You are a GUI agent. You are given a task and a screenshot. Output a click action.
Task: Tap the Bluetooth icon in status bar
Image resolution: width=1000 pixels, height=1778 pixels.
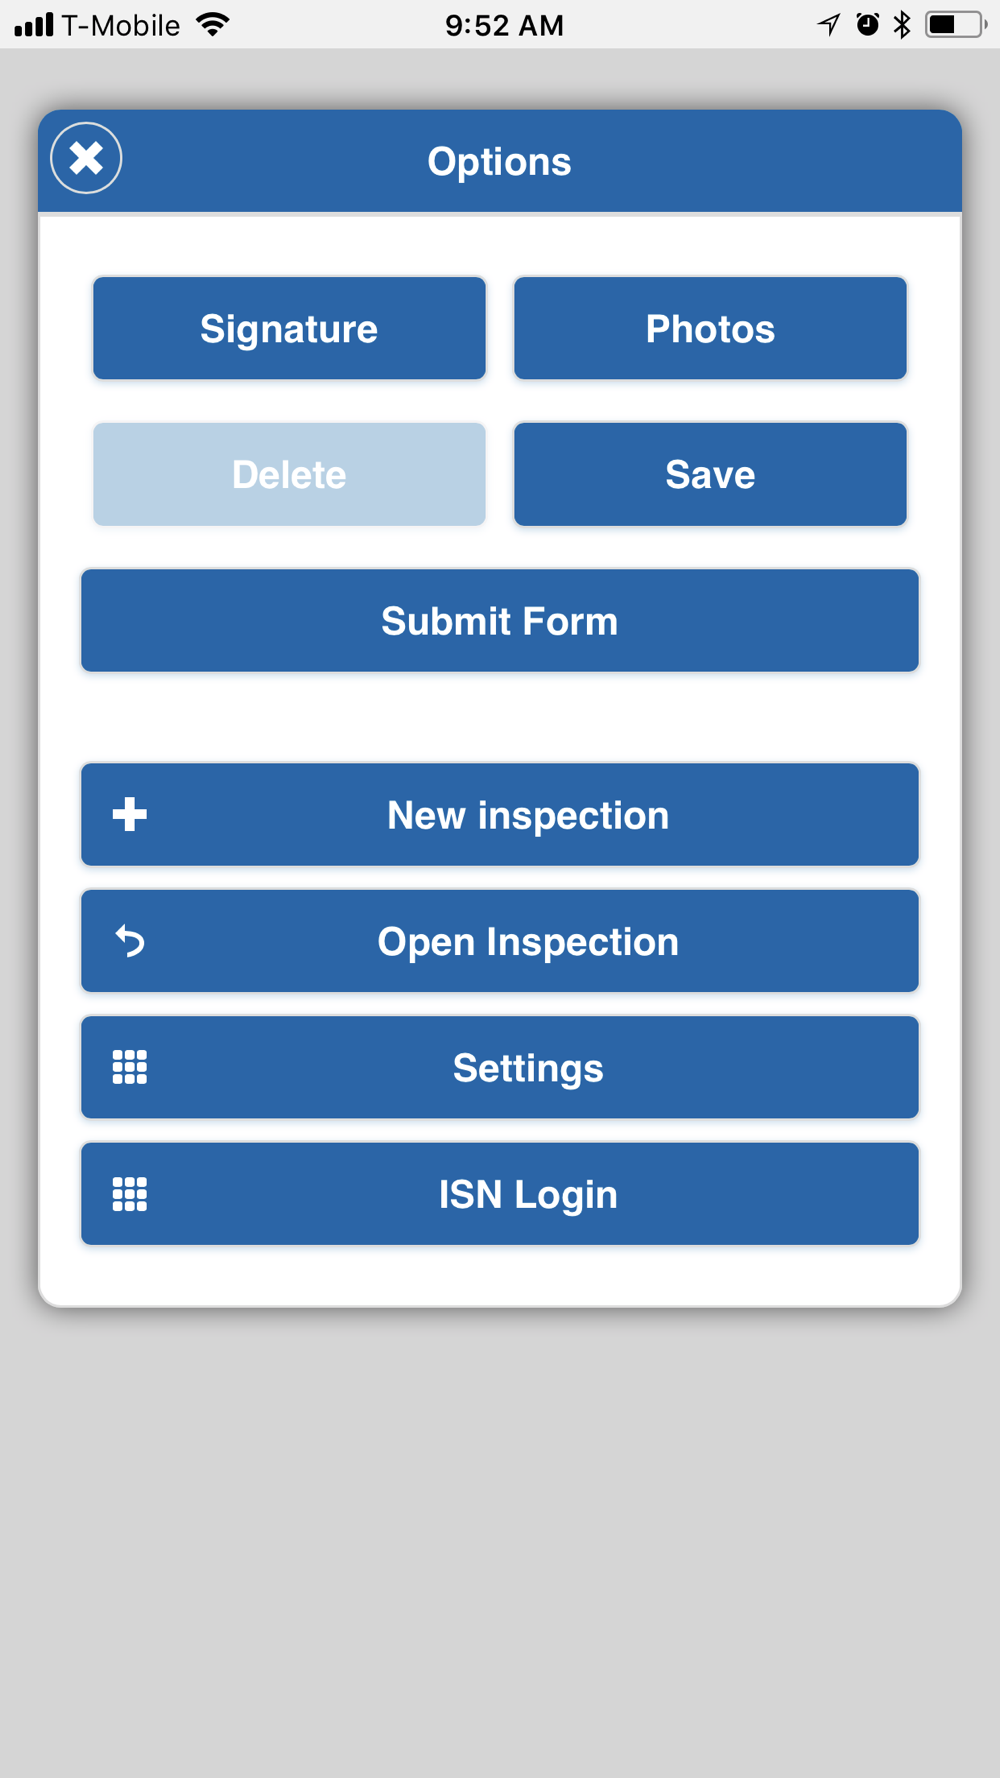(902, 24)
